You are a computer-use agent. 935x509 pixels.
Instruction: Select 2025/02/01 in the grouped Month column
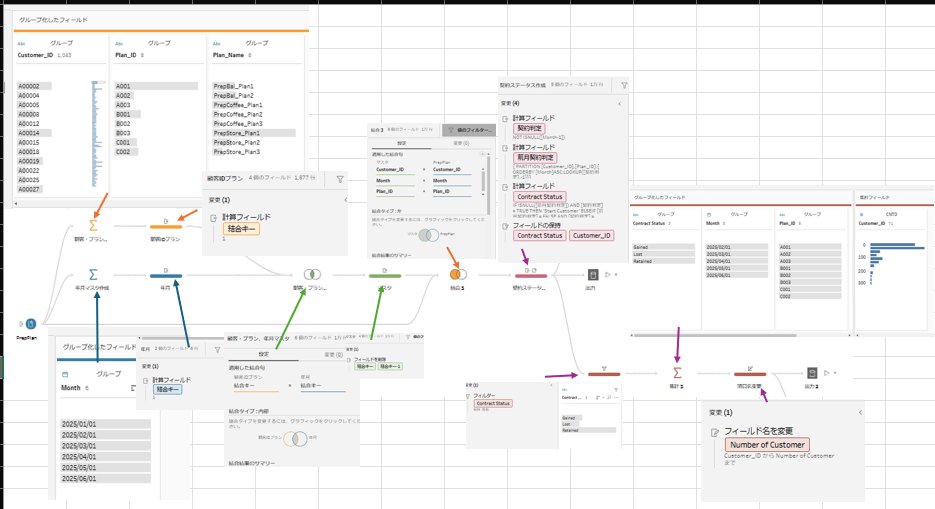(737, 247)
